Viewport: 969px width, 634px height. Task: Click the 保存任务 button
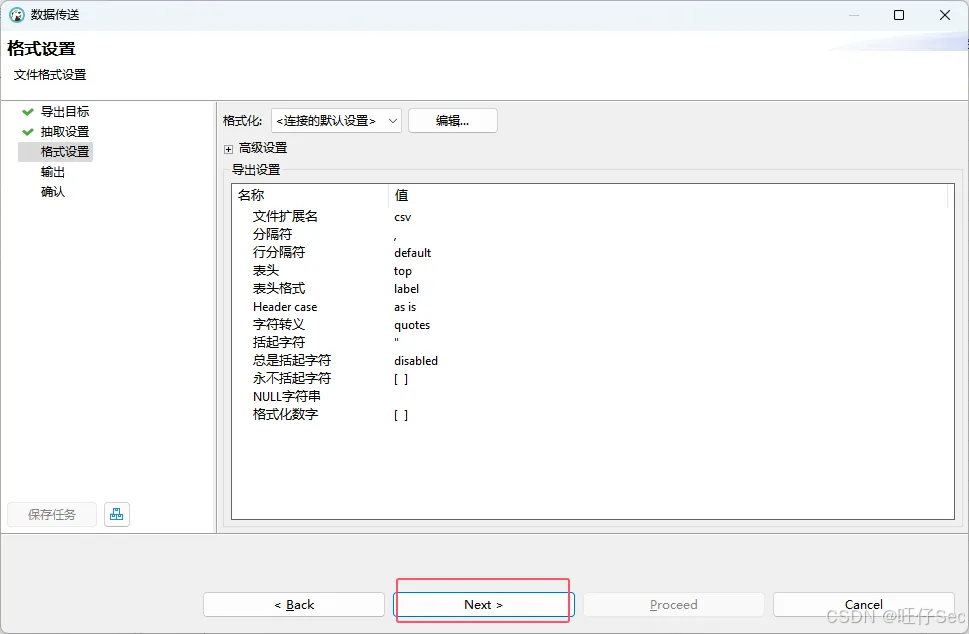pyautogui.click(x=52, y=514)
